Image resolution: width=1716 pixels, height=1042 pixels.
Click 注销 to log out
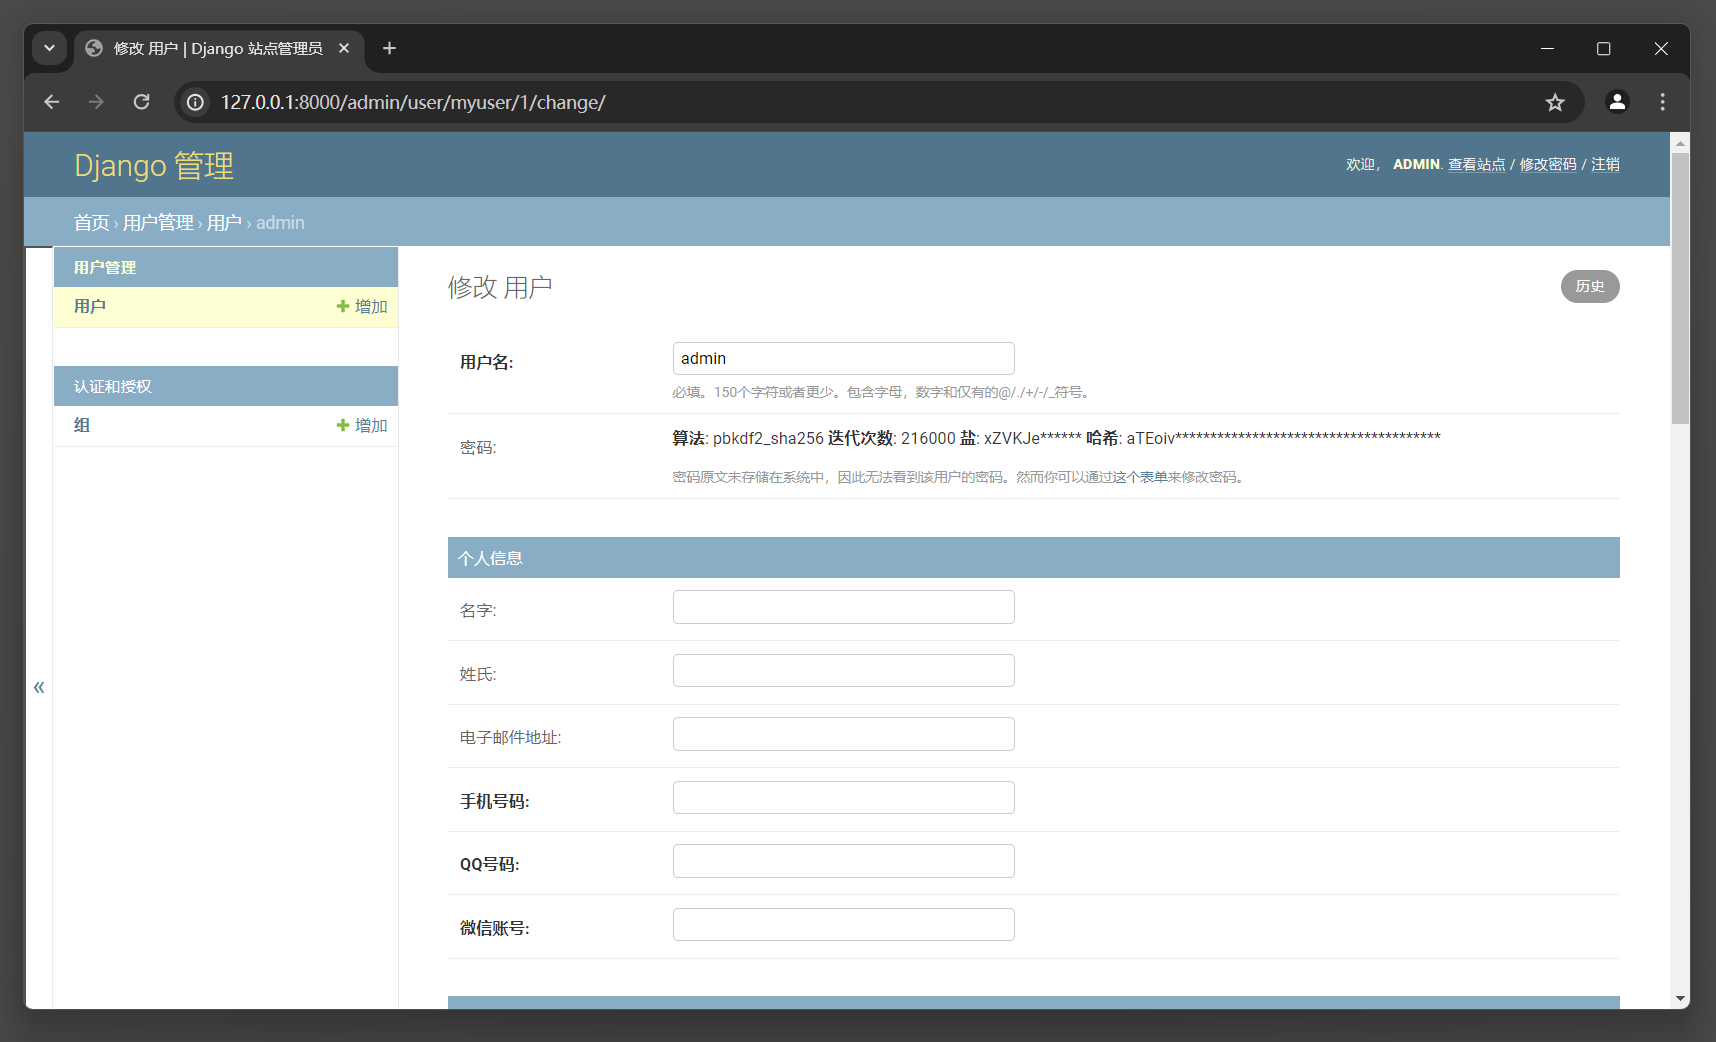[x=1605, y=164]
